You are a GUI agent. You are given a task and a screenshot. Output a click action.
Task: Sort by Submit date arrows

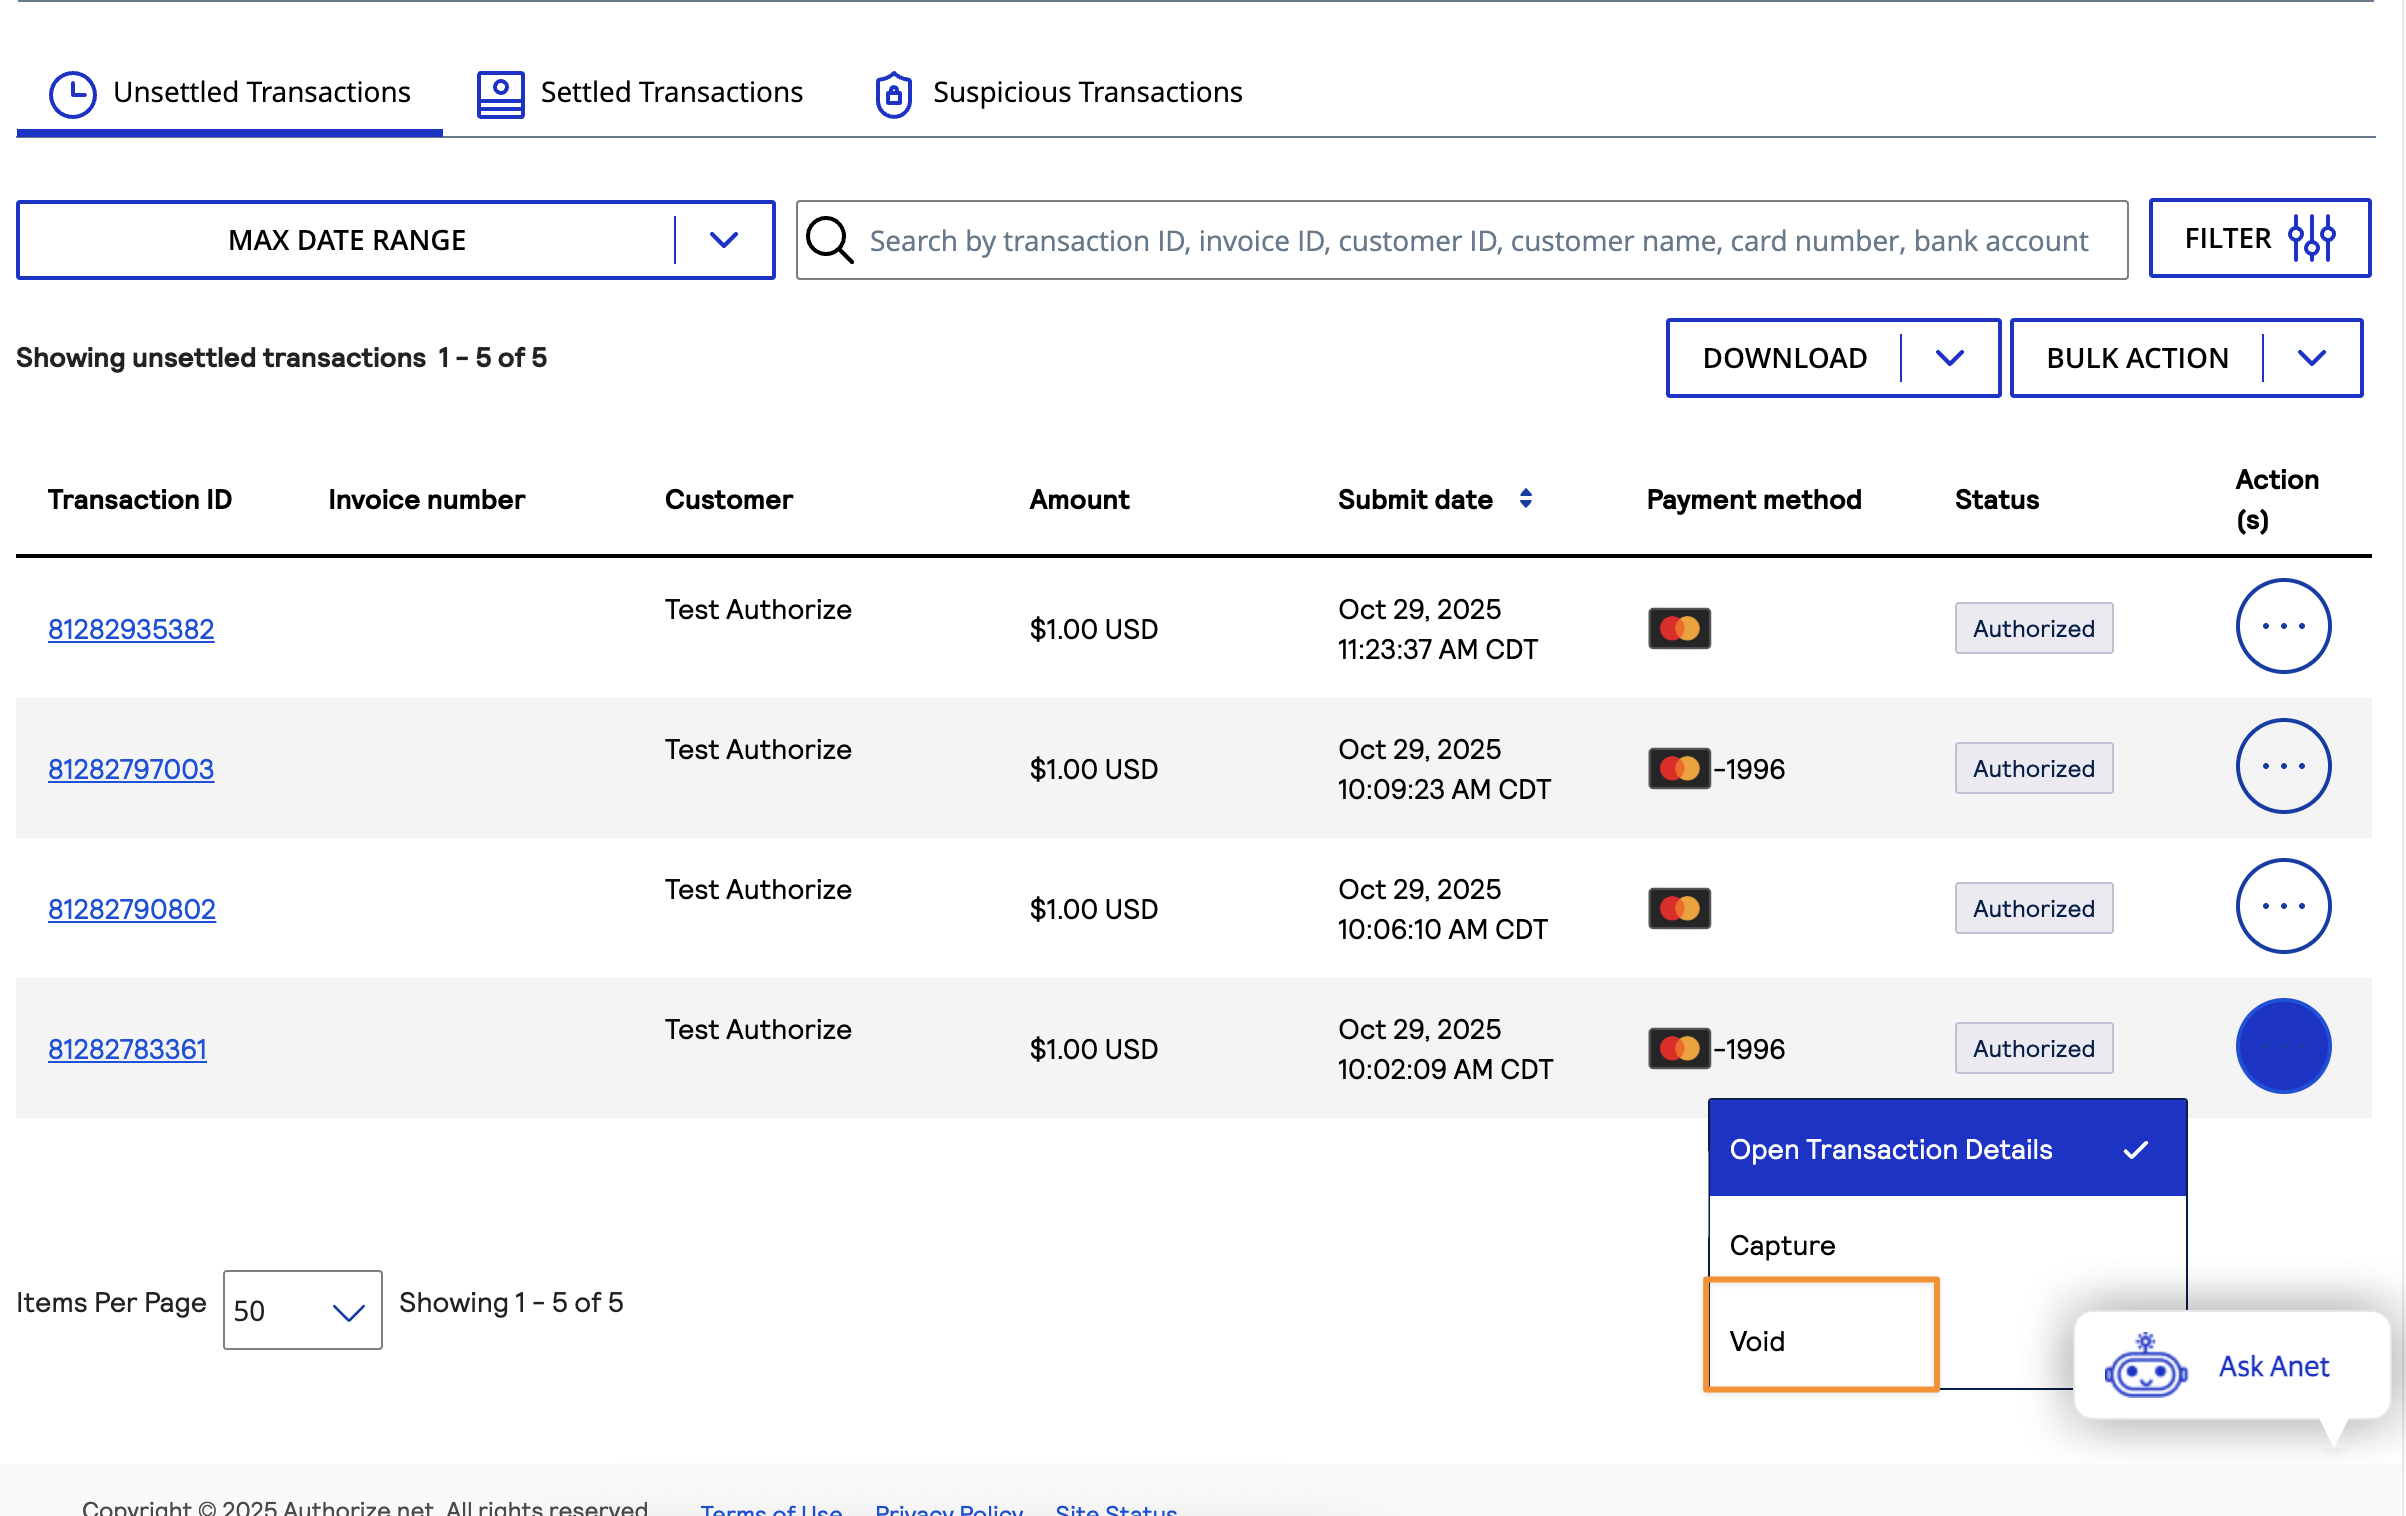(x=1525, y=498)
